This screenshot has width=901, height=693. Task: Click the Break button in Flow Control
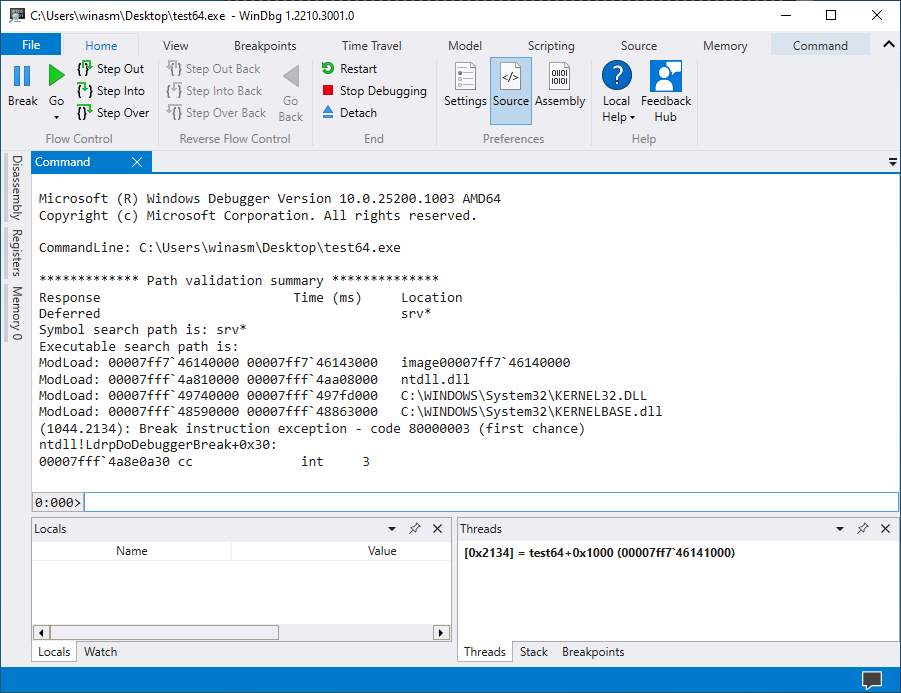point(22,84)
